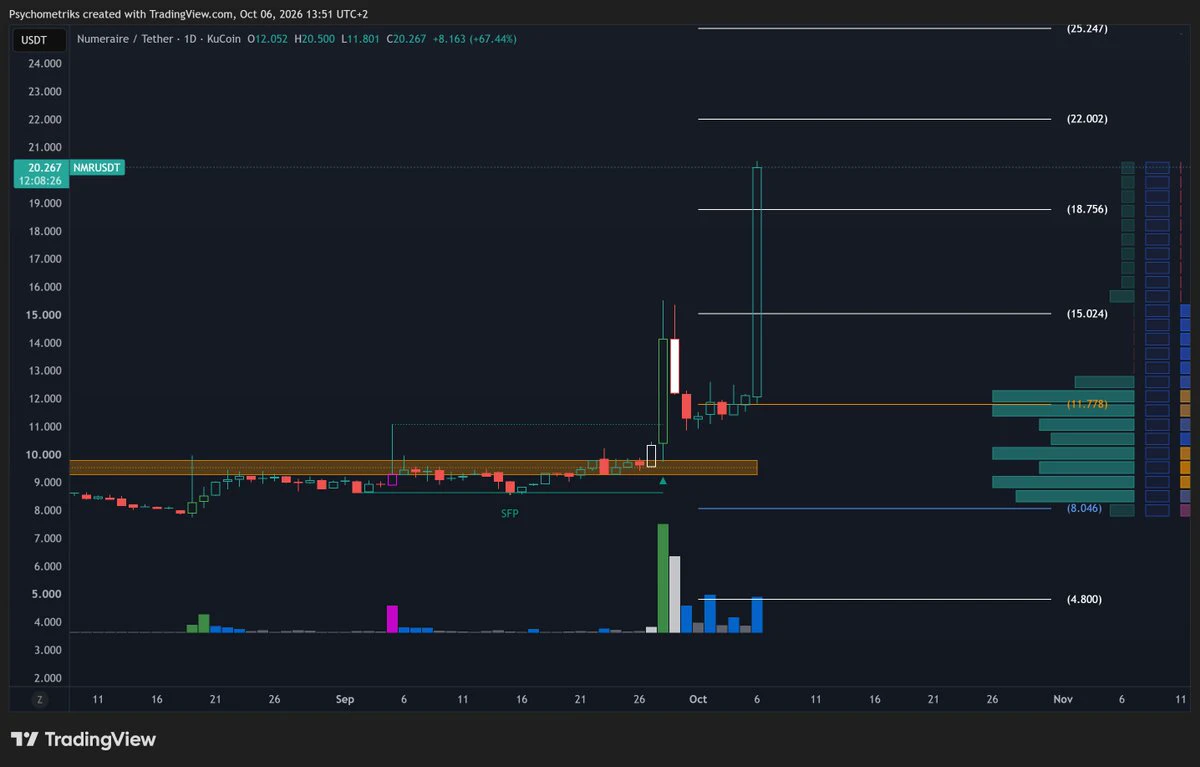This screenshot has width=1200, height=767.
Task: Select the tall green Oct 6 candle
Action: (757, 283)
